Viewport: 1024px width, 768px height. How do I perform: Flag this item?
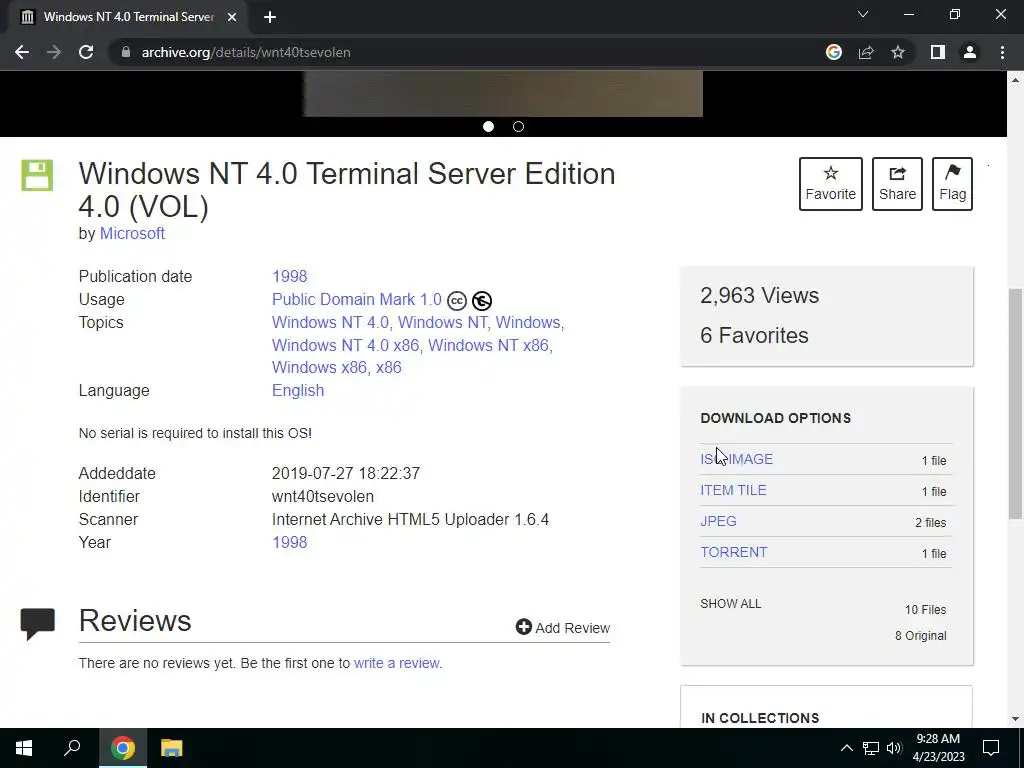point(952,184)
